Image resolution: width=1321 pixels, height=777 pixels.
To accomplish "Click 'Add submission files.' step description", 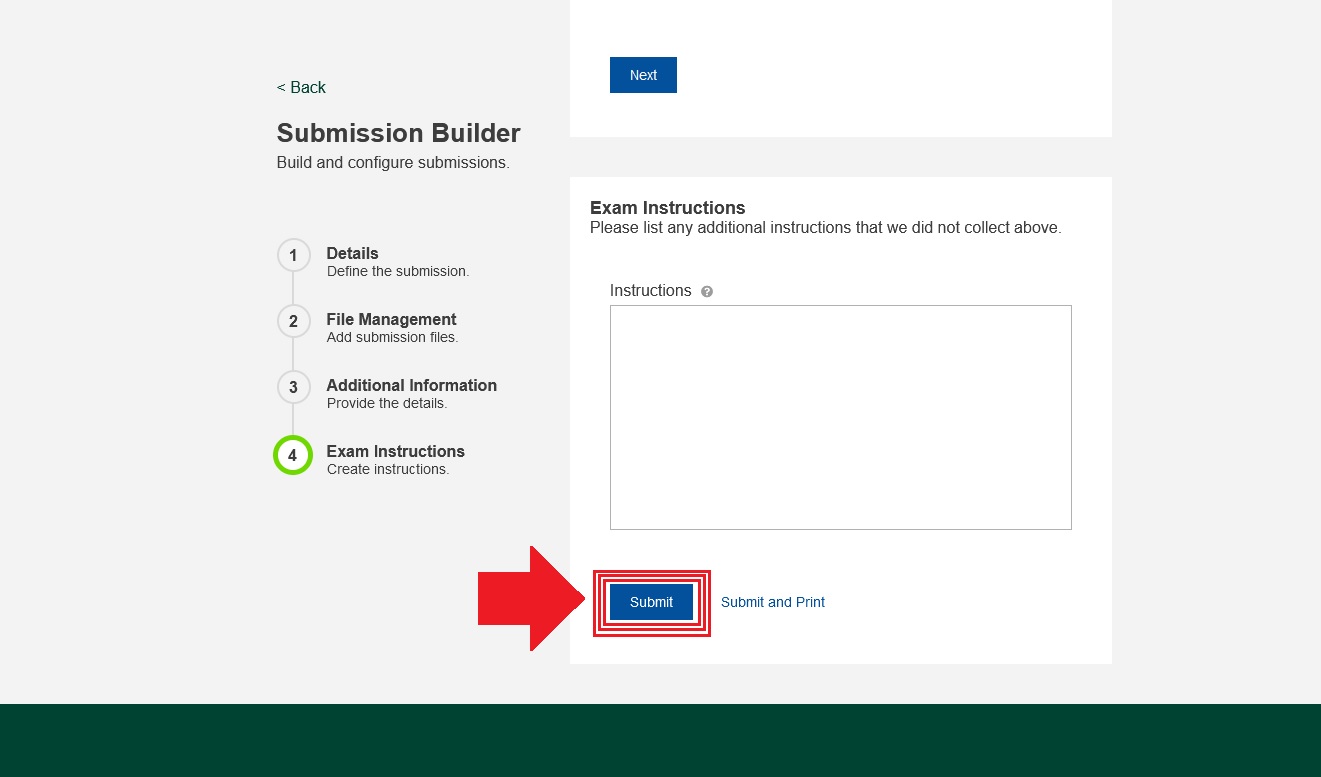I will 392,337.
